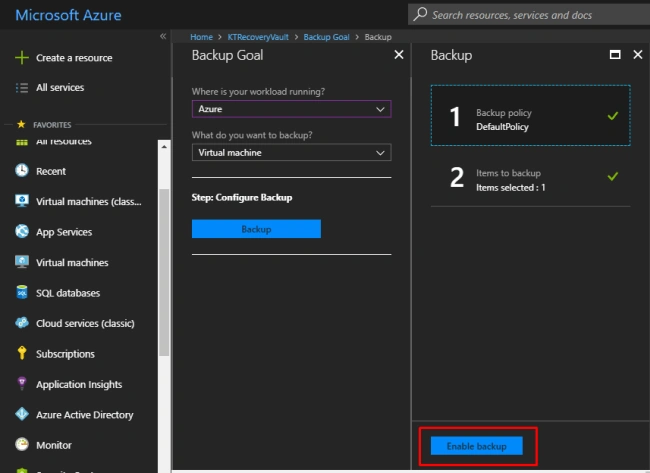Click the Virtual machines monitor icon
The height and width of the screenshot is (473, 650).
(22, 262)
